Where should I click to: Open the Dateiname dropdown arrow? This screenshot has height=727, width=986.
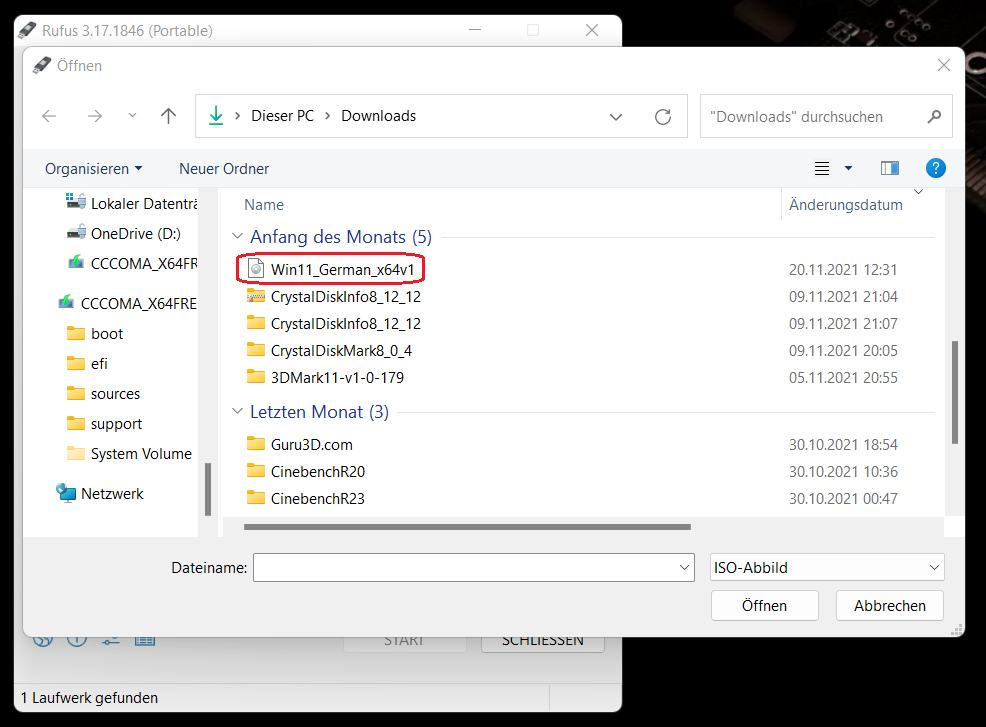(x=685, y=567)
